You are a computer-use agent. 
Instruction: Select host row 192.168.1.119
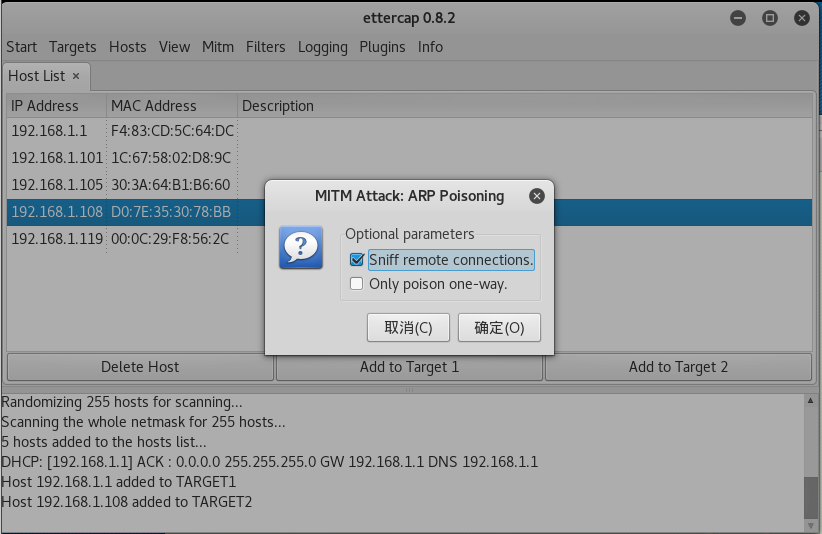pos(409,239)
